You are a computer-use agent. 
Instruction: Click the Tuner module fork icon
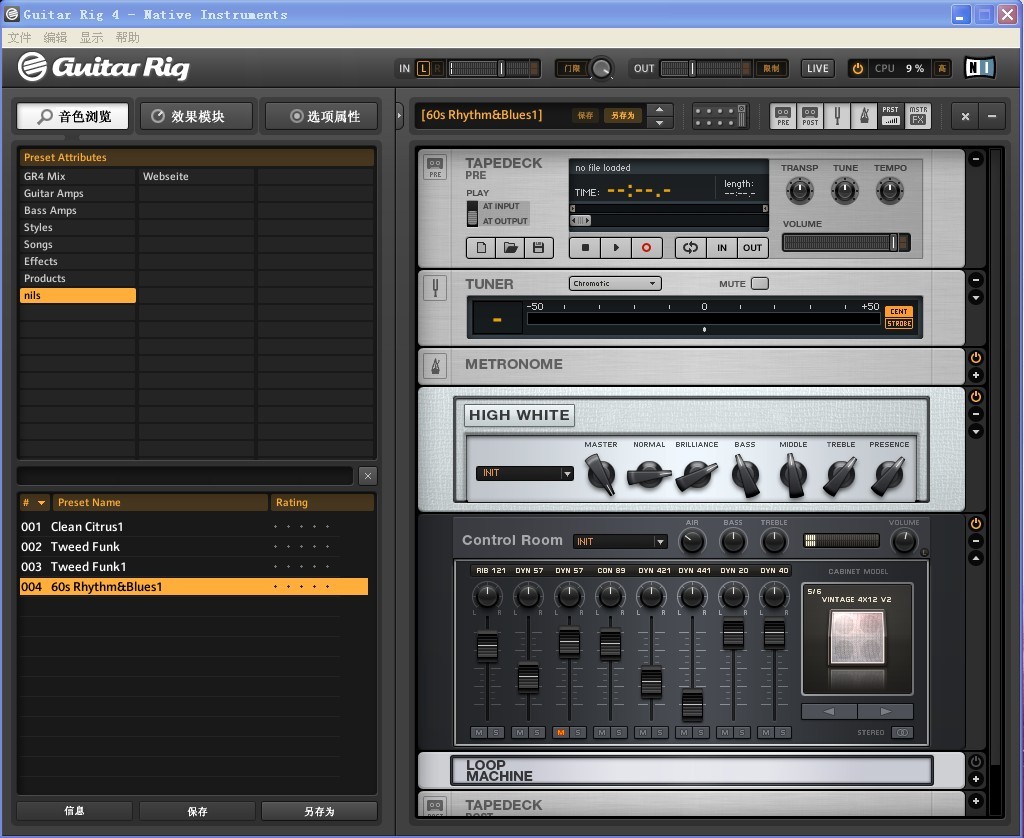(x=435, y=287)
